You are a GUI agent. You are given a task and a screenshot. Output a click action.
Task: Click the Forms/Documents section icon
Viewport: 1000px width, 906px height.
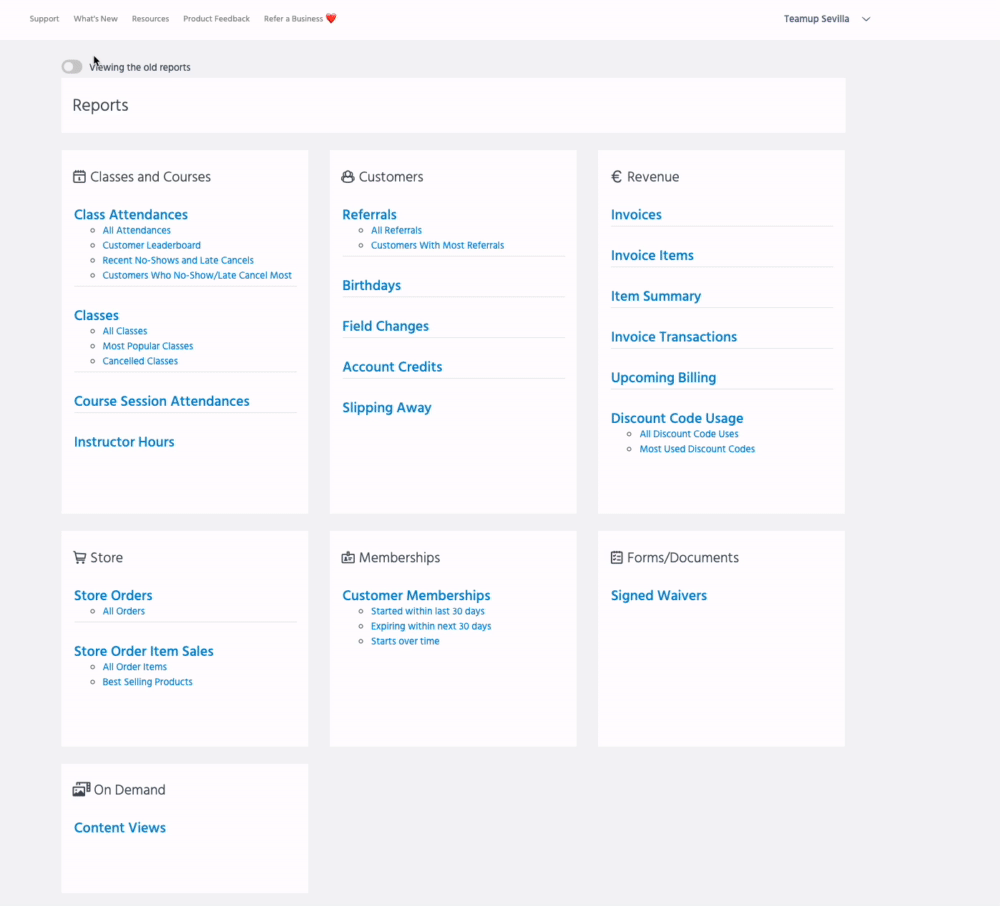[617, 558]
